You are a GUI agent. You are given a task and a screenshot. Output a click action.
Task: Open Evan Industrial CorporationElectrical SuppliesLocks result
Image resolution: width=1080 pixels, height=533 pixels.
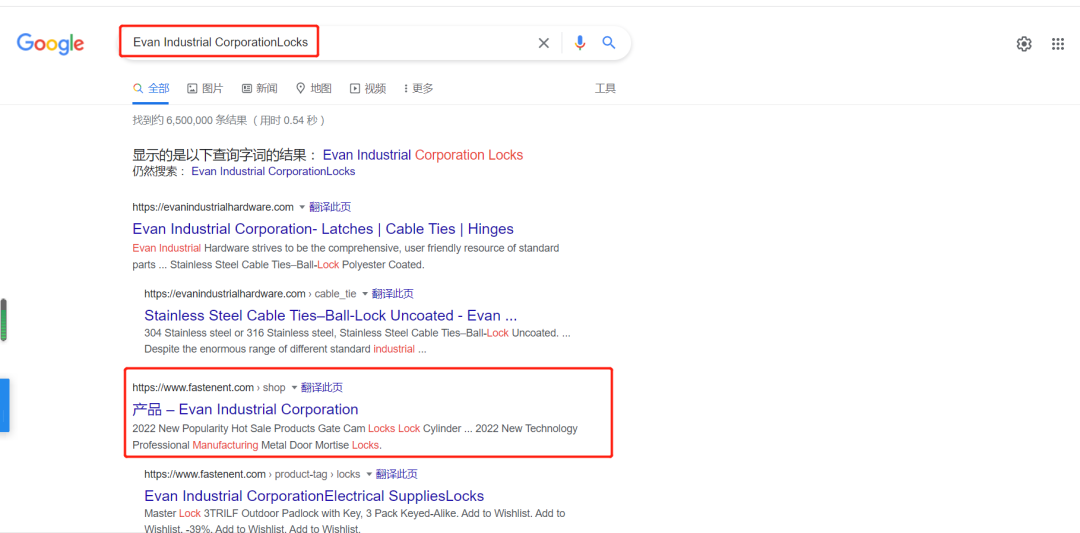point(314,496)
